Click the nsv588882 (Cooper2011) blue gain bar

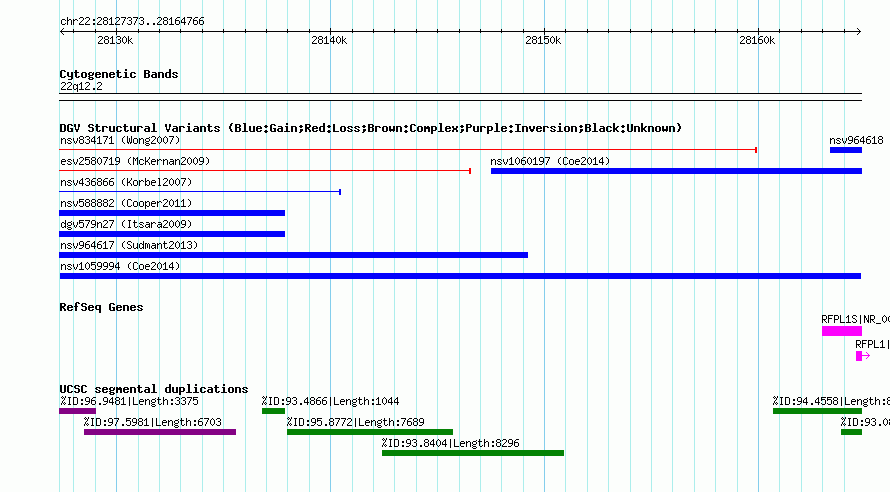pos(172,213)
